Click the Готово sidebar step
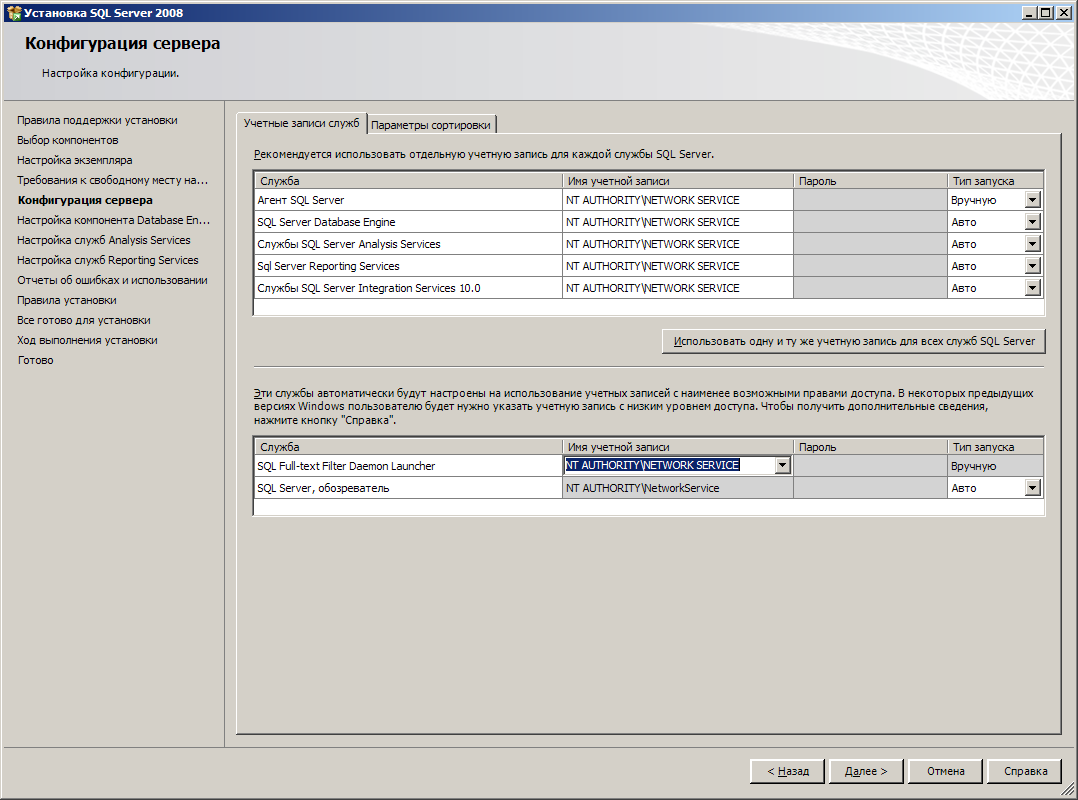This screenshot has height=800, width=1078. pyautogui.click(x=35, y=359)
